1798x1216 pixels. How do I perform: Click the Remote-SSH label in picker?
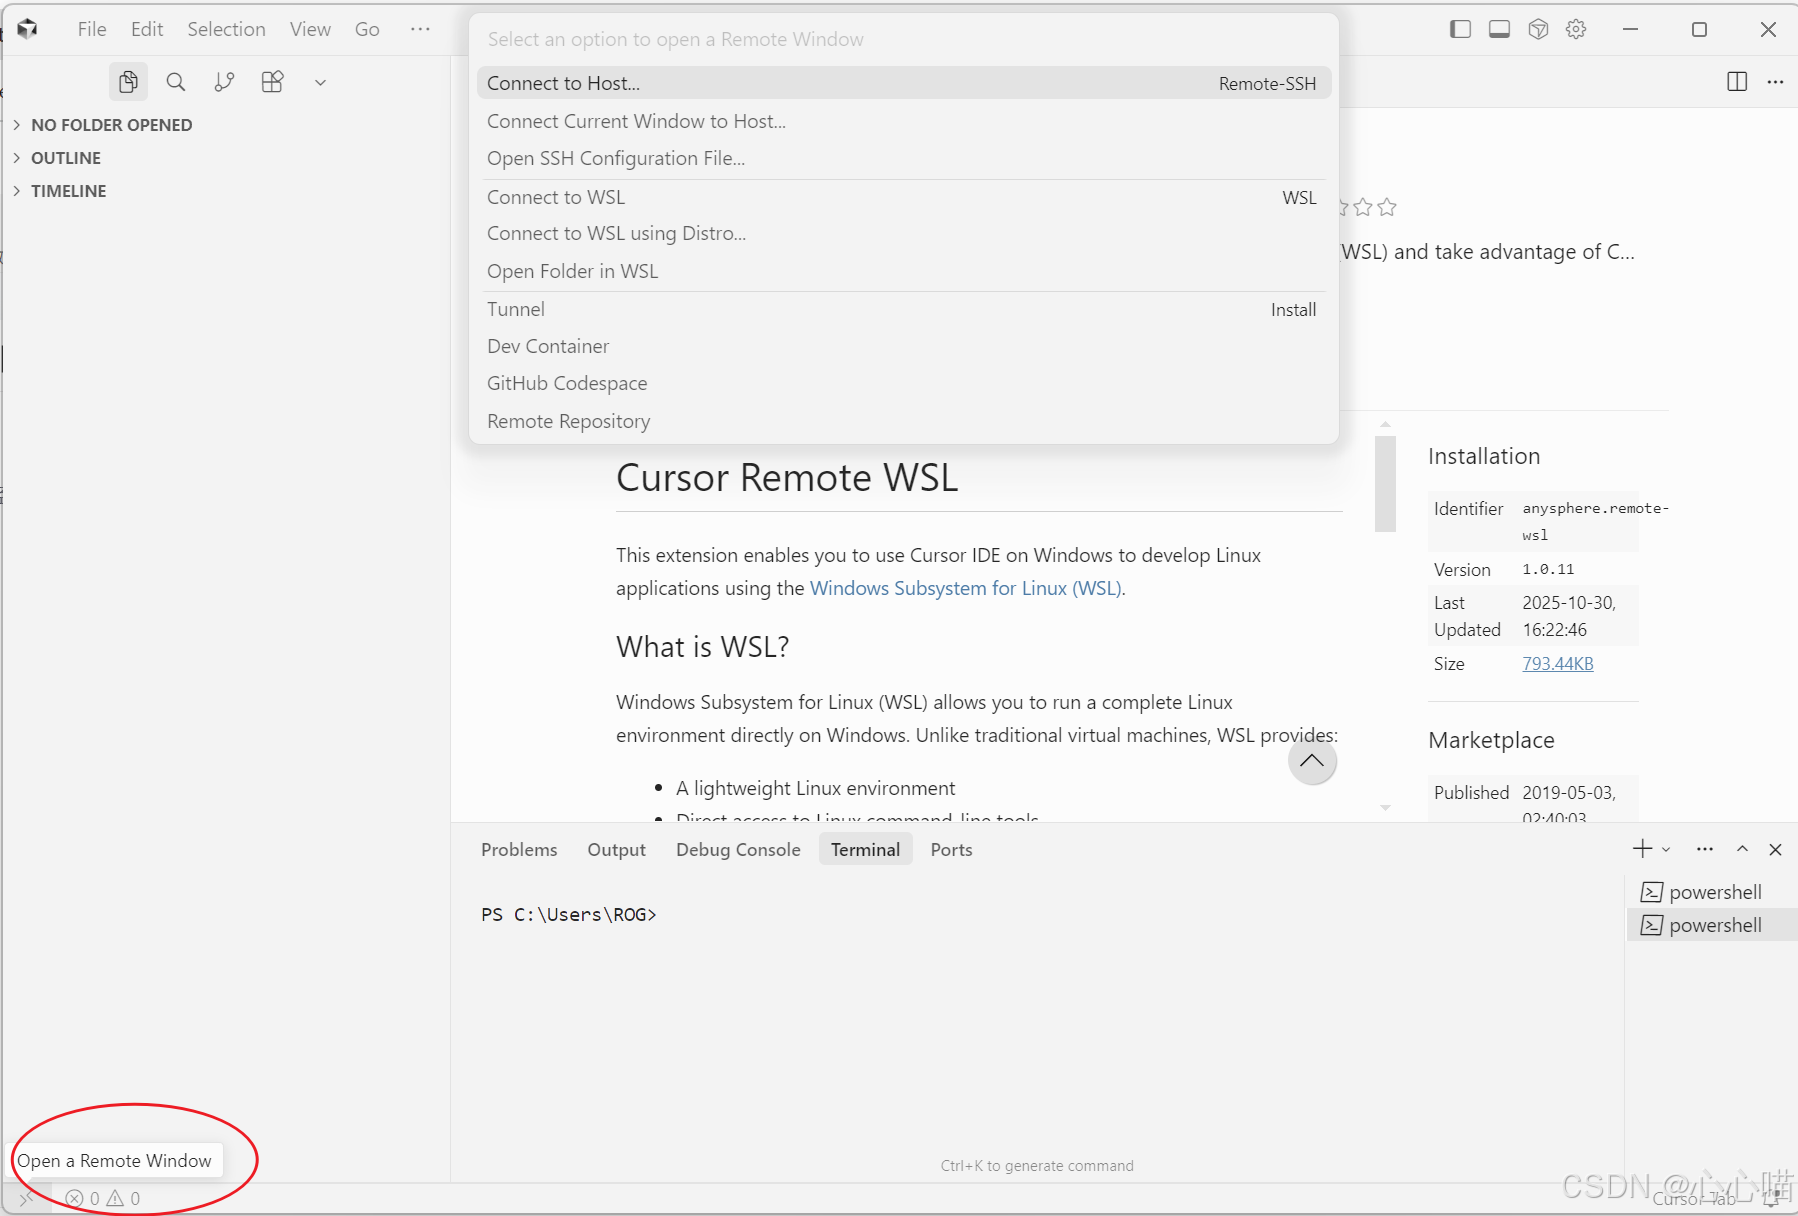point(1267,84)
